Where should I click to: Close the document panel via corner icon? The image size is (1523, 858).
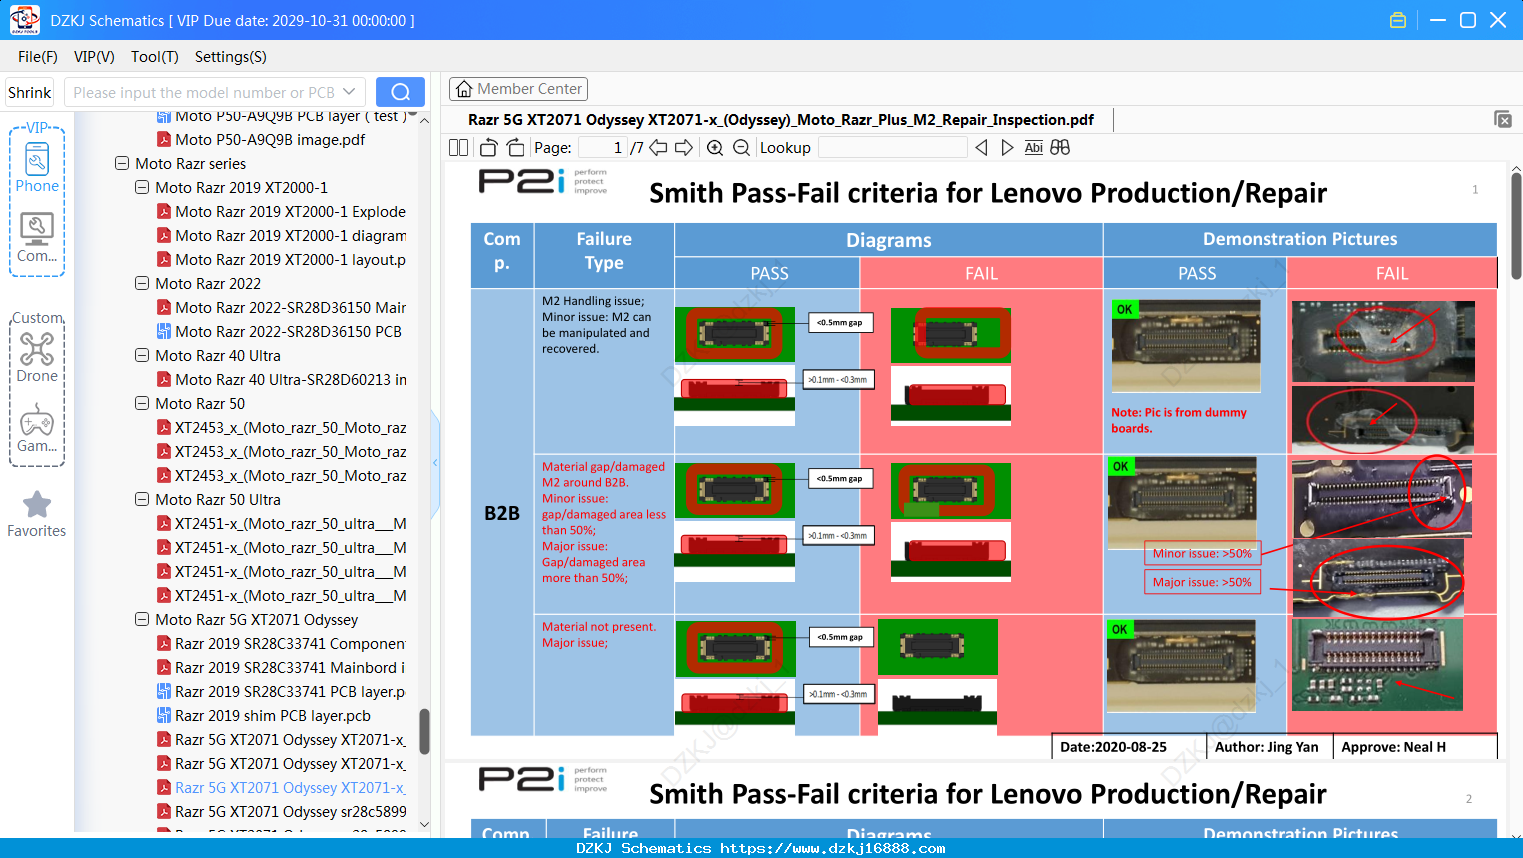pos(1503,119)
